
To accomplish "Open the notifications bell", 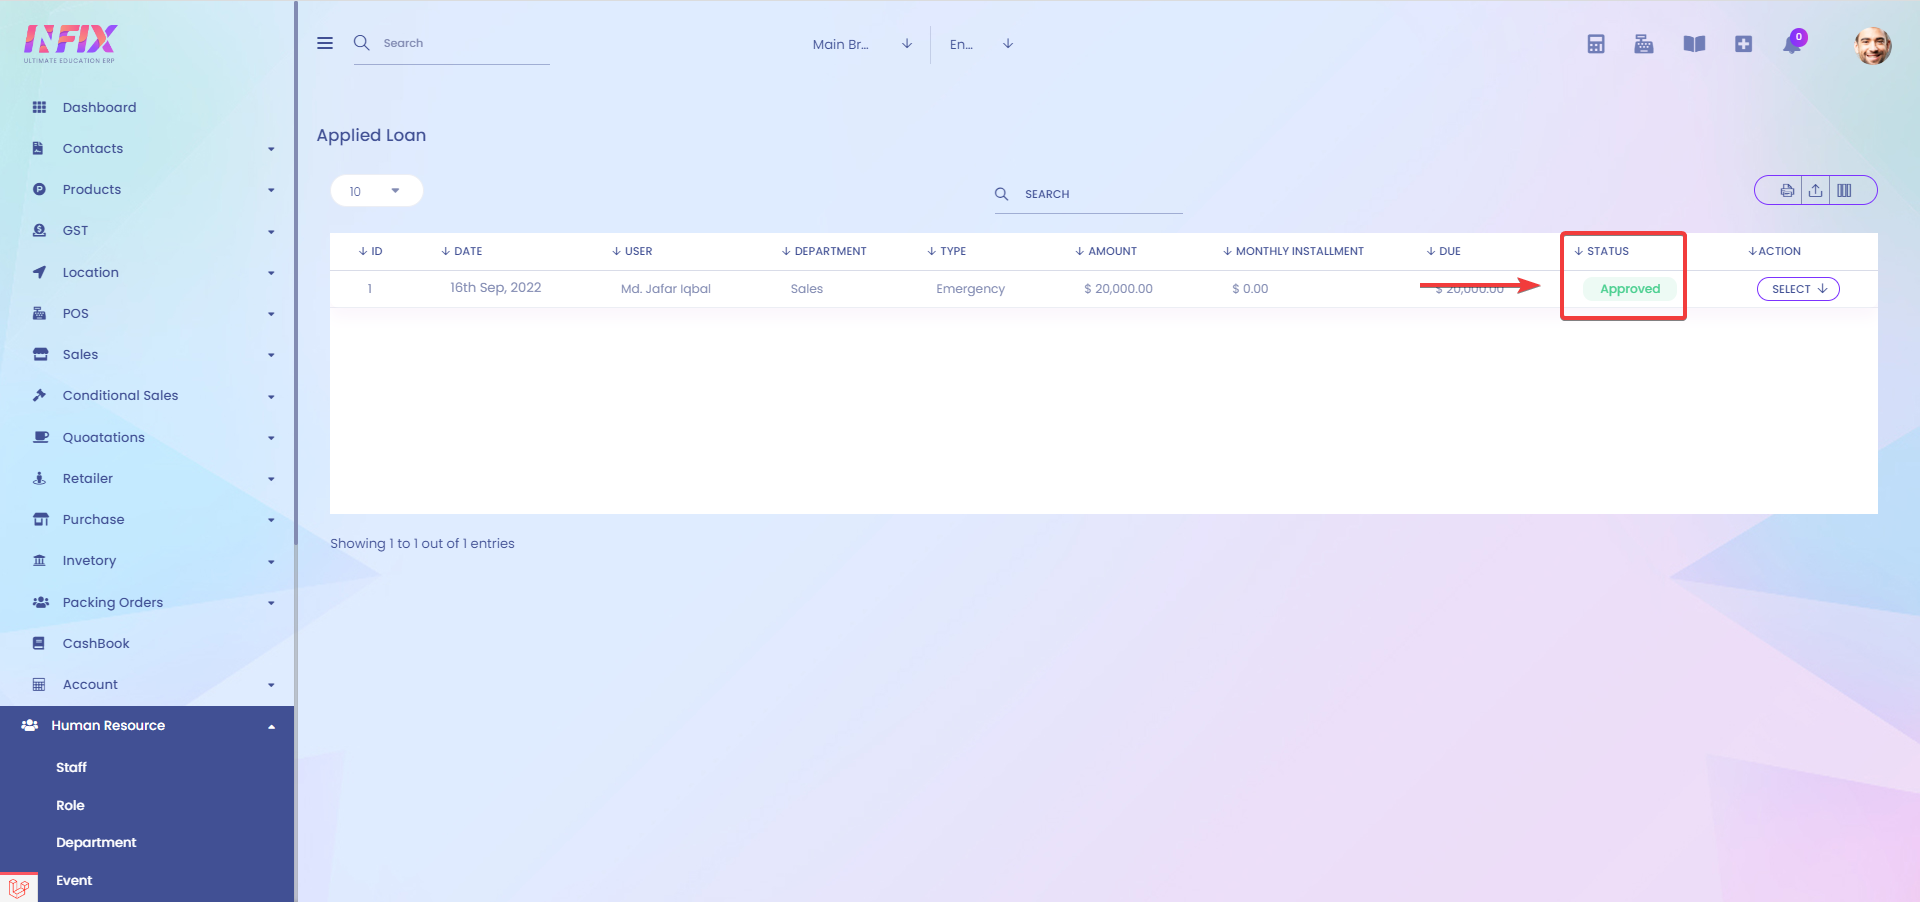I will 1792,44.
